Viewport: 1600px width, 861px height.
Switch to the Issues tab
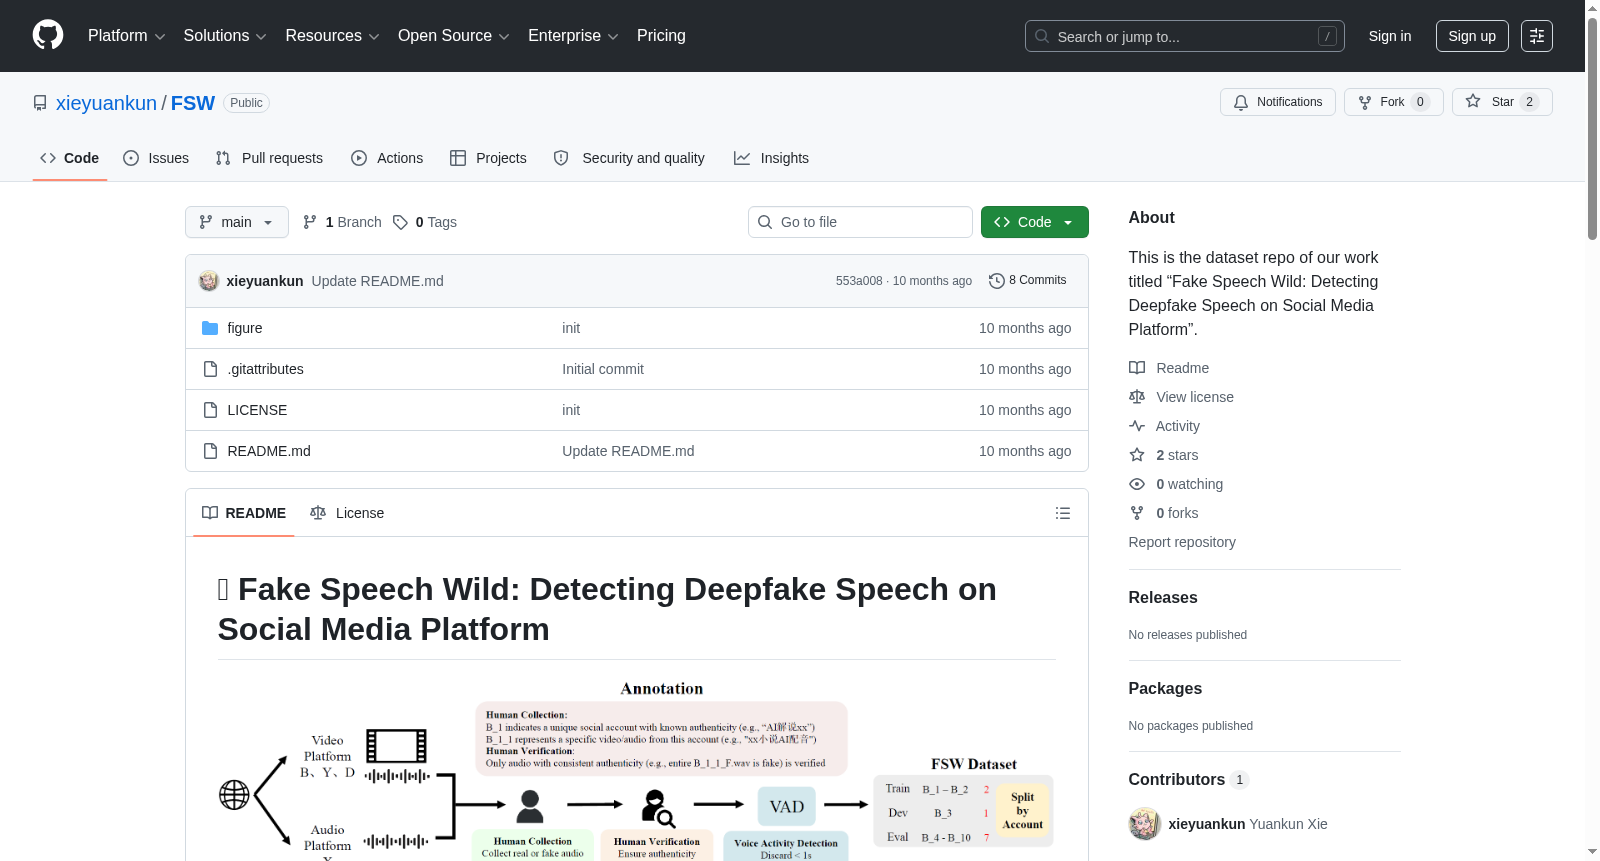click(x=156, y=158)
